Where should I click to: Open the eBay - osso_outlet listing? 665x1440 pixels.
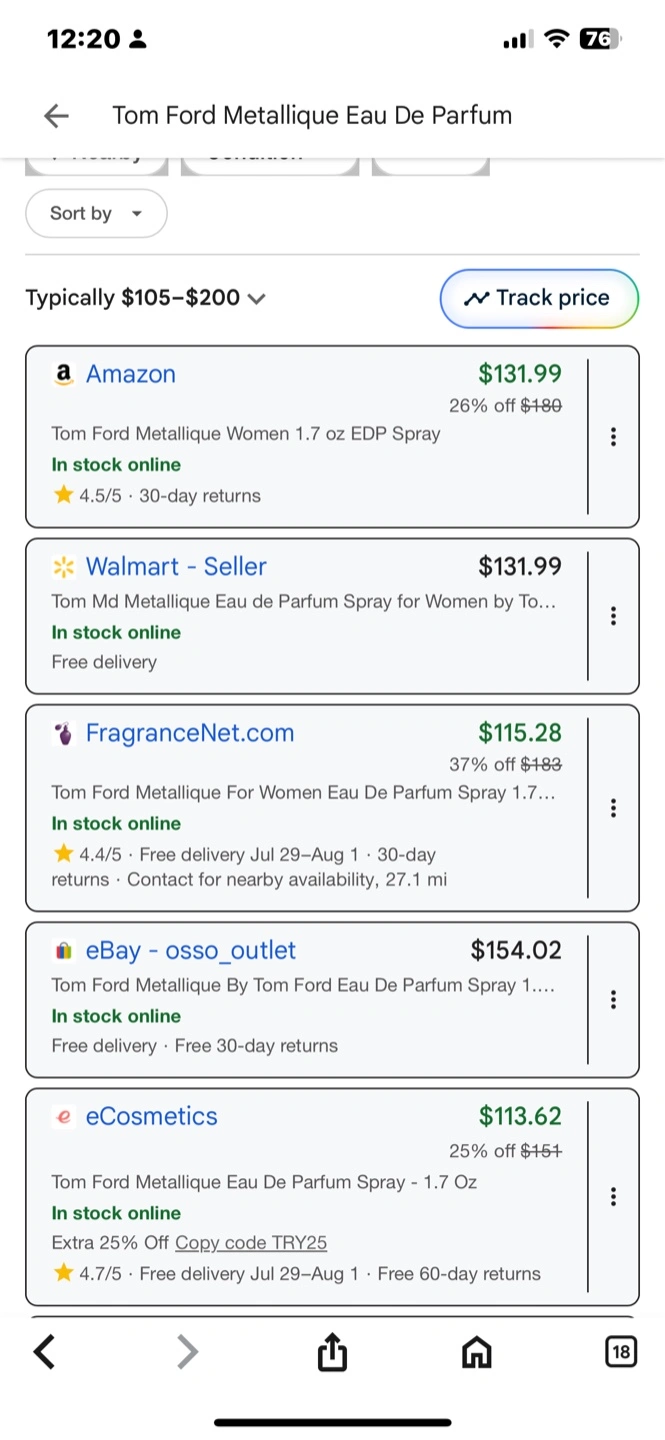click(191, 950)
